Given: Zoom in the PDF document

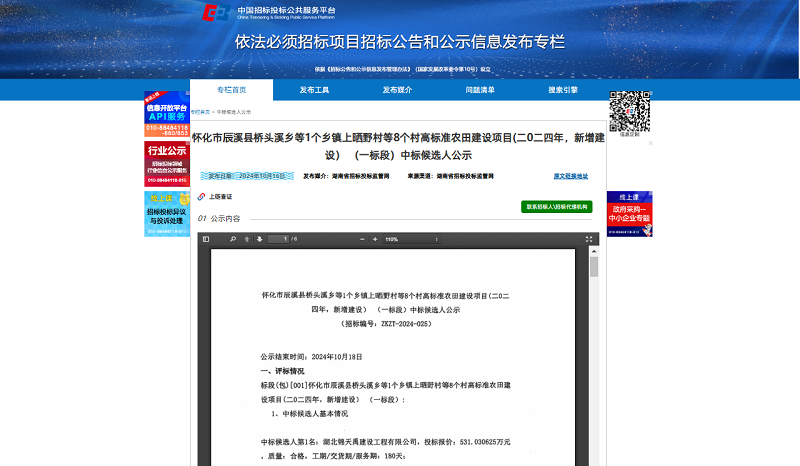Looking at the screenshot, I should [374, 239].
